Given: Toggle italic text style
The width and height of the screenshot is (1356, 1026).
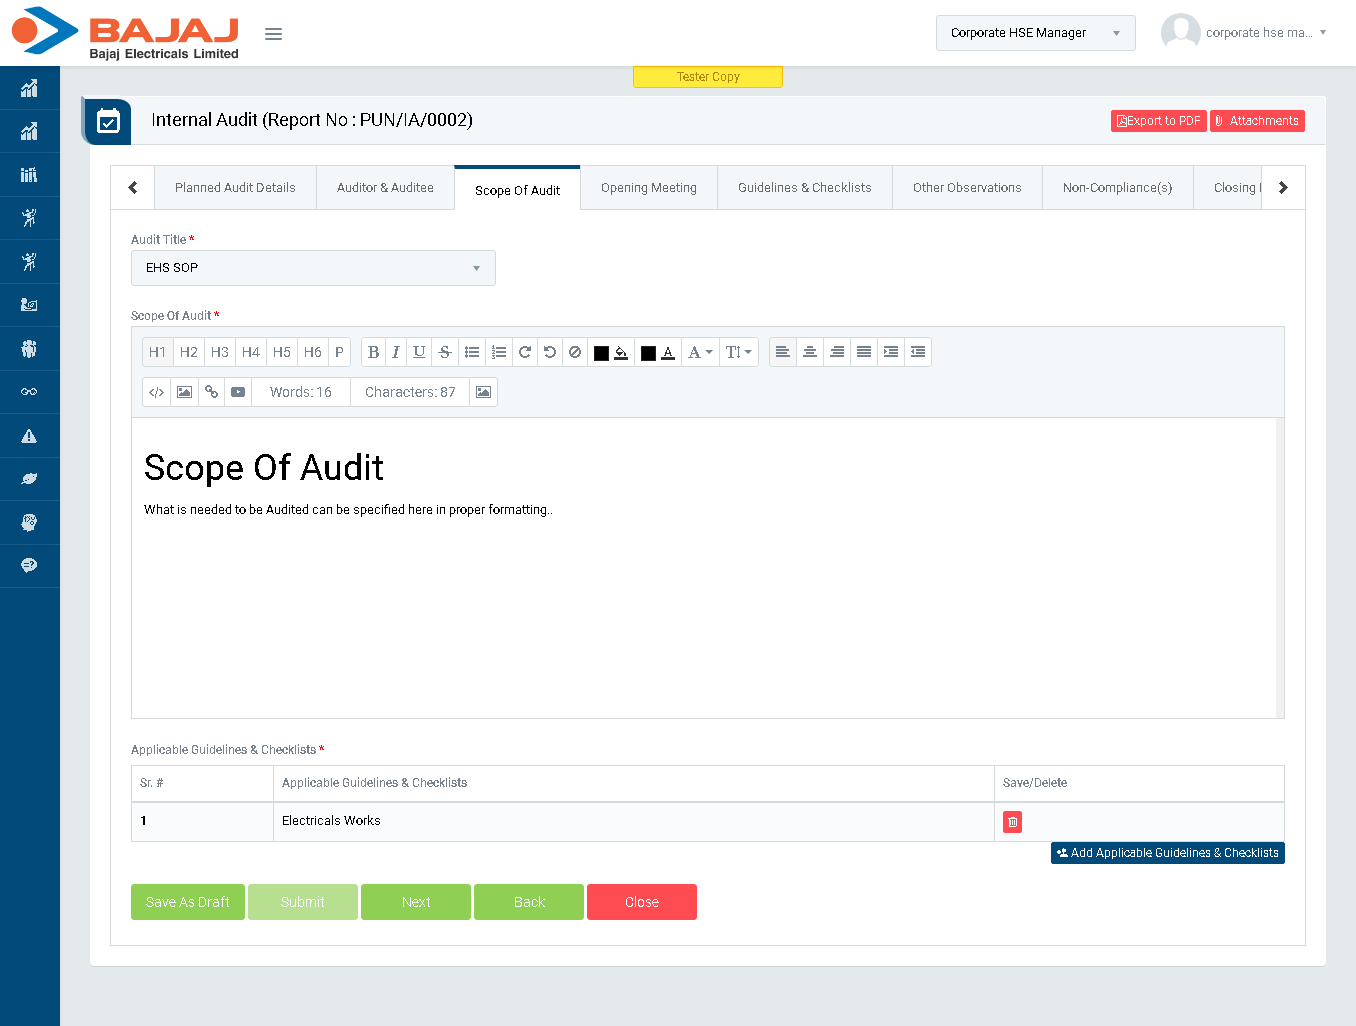Looking at the screenshot, I should pos(396,352).
